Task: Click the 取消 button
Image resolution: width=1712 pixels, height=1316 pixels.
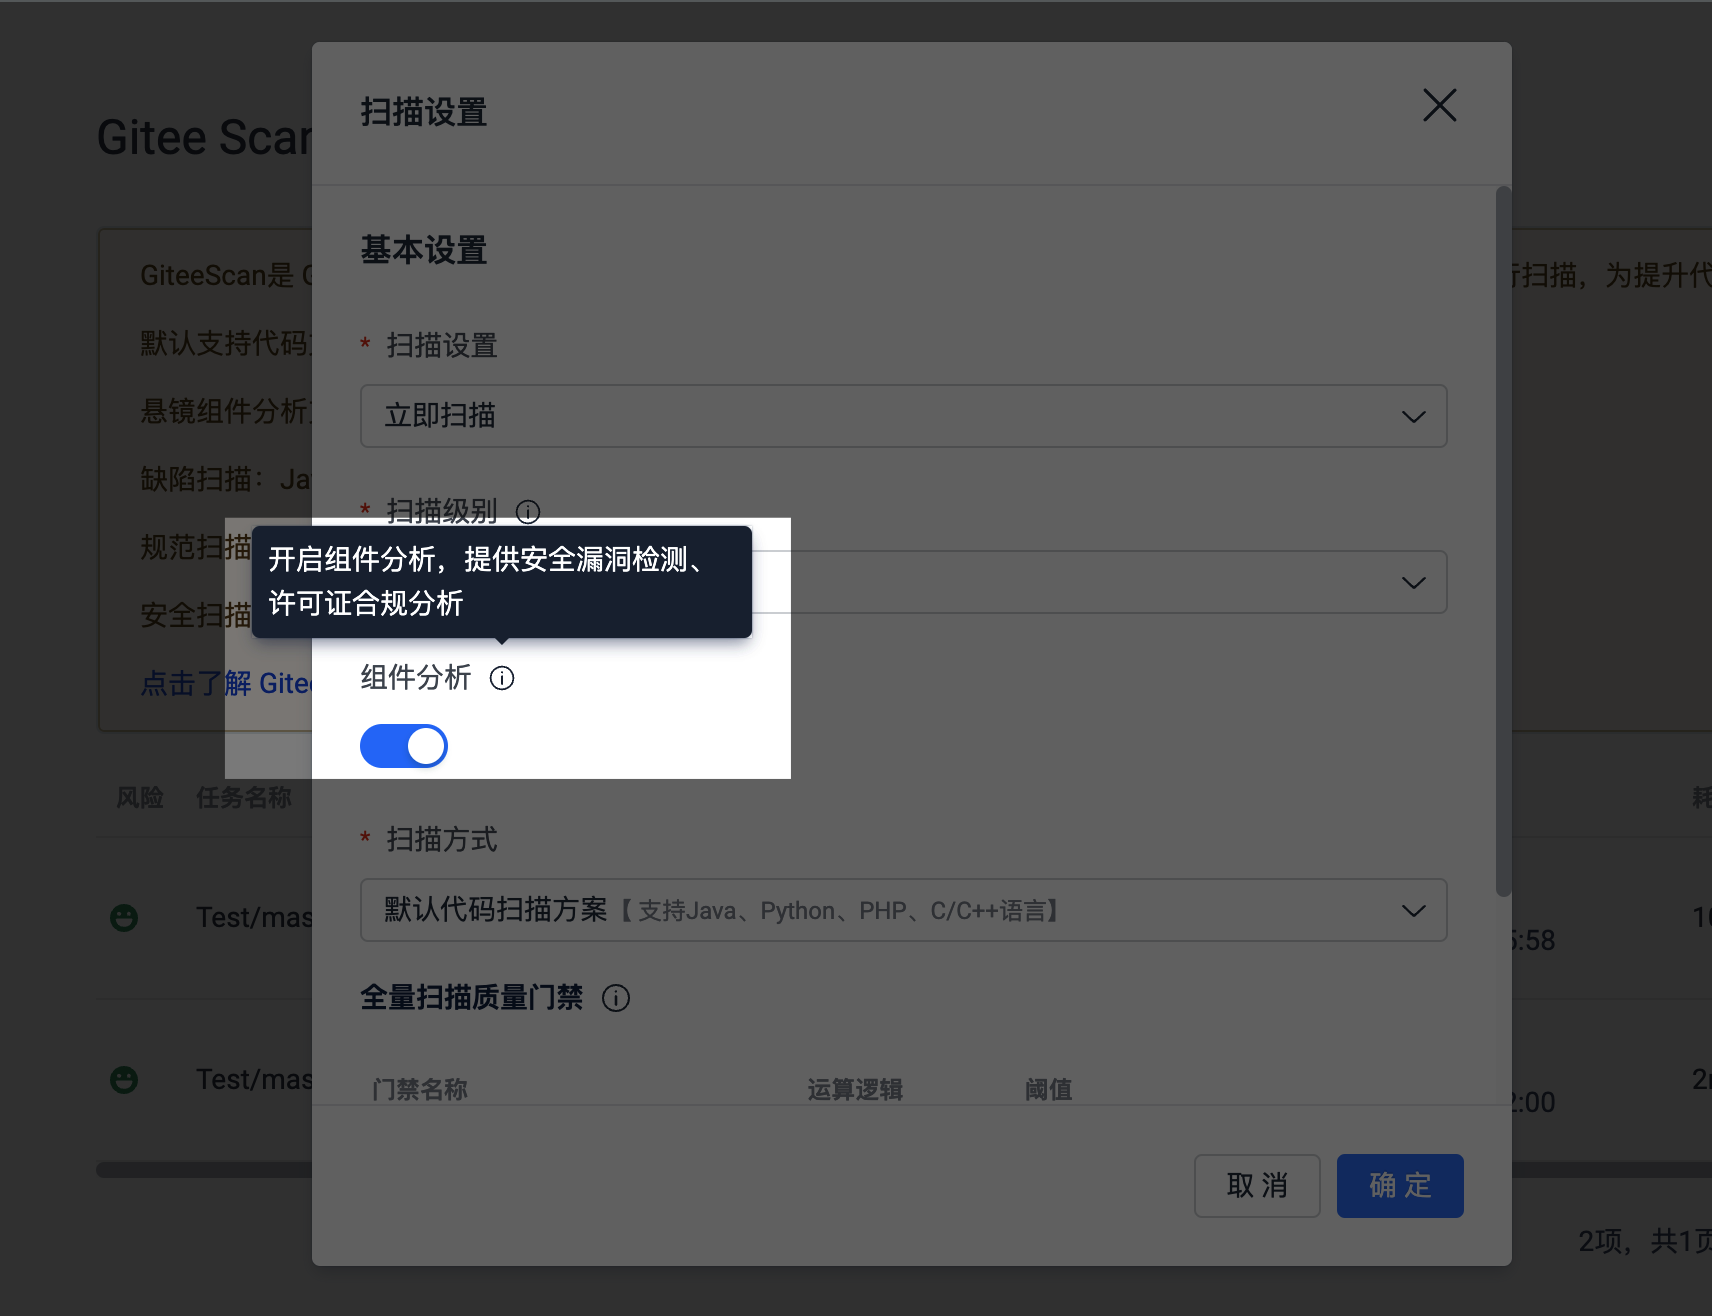Action: (1257, 1185)
